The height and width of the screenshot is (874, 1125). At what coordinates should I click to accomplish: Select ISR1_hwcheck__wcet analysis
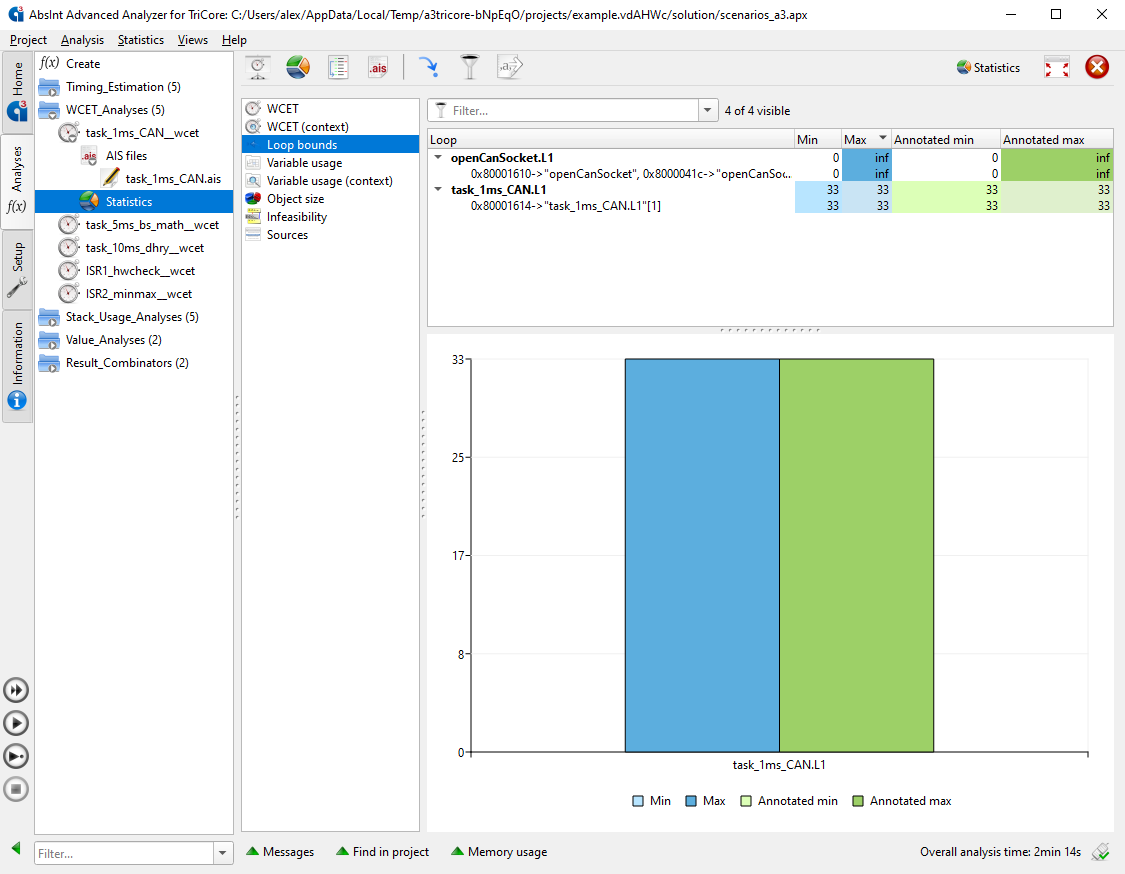(x=140, y=271)
